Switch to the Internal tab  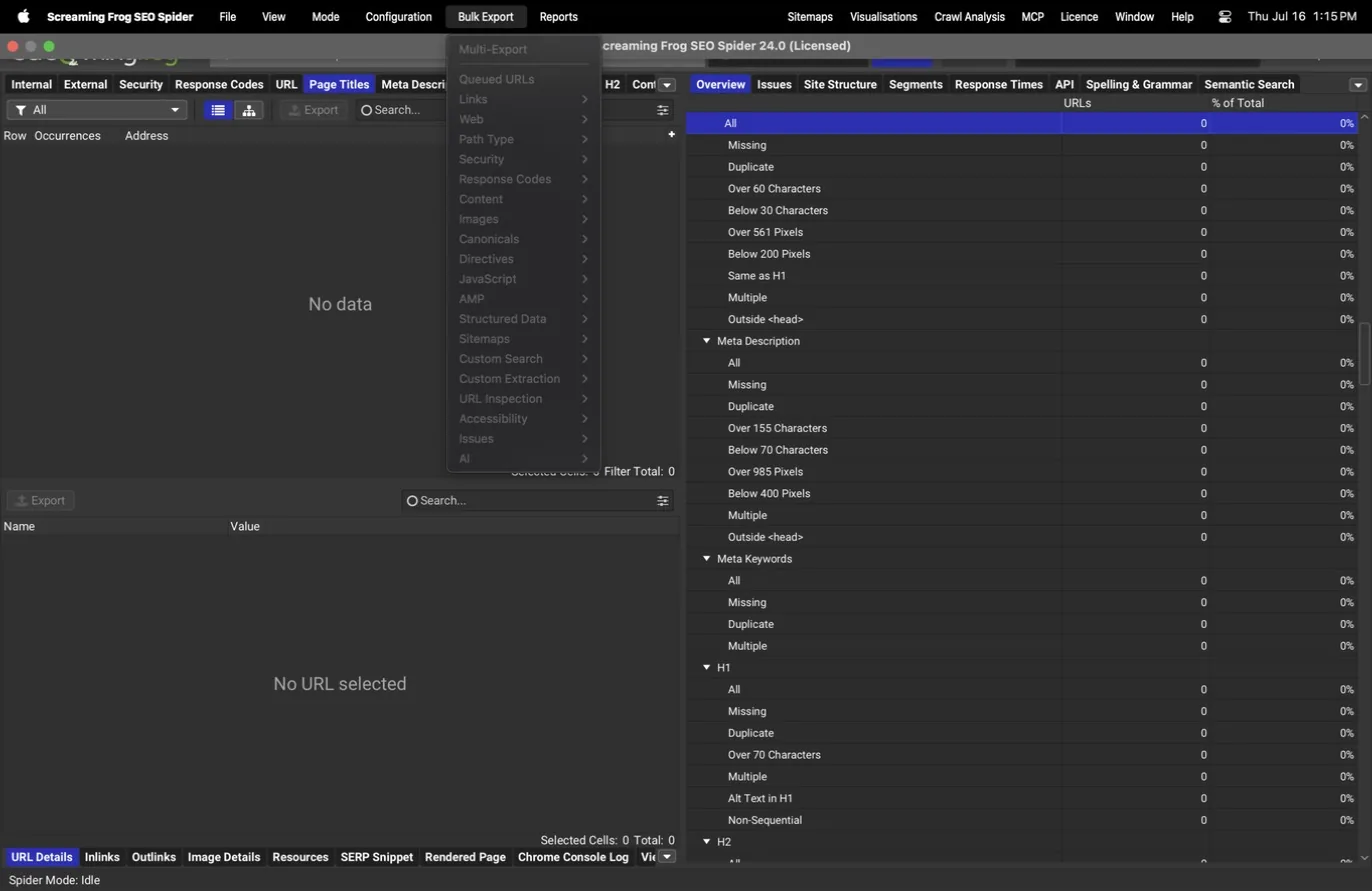coord(31,85)
